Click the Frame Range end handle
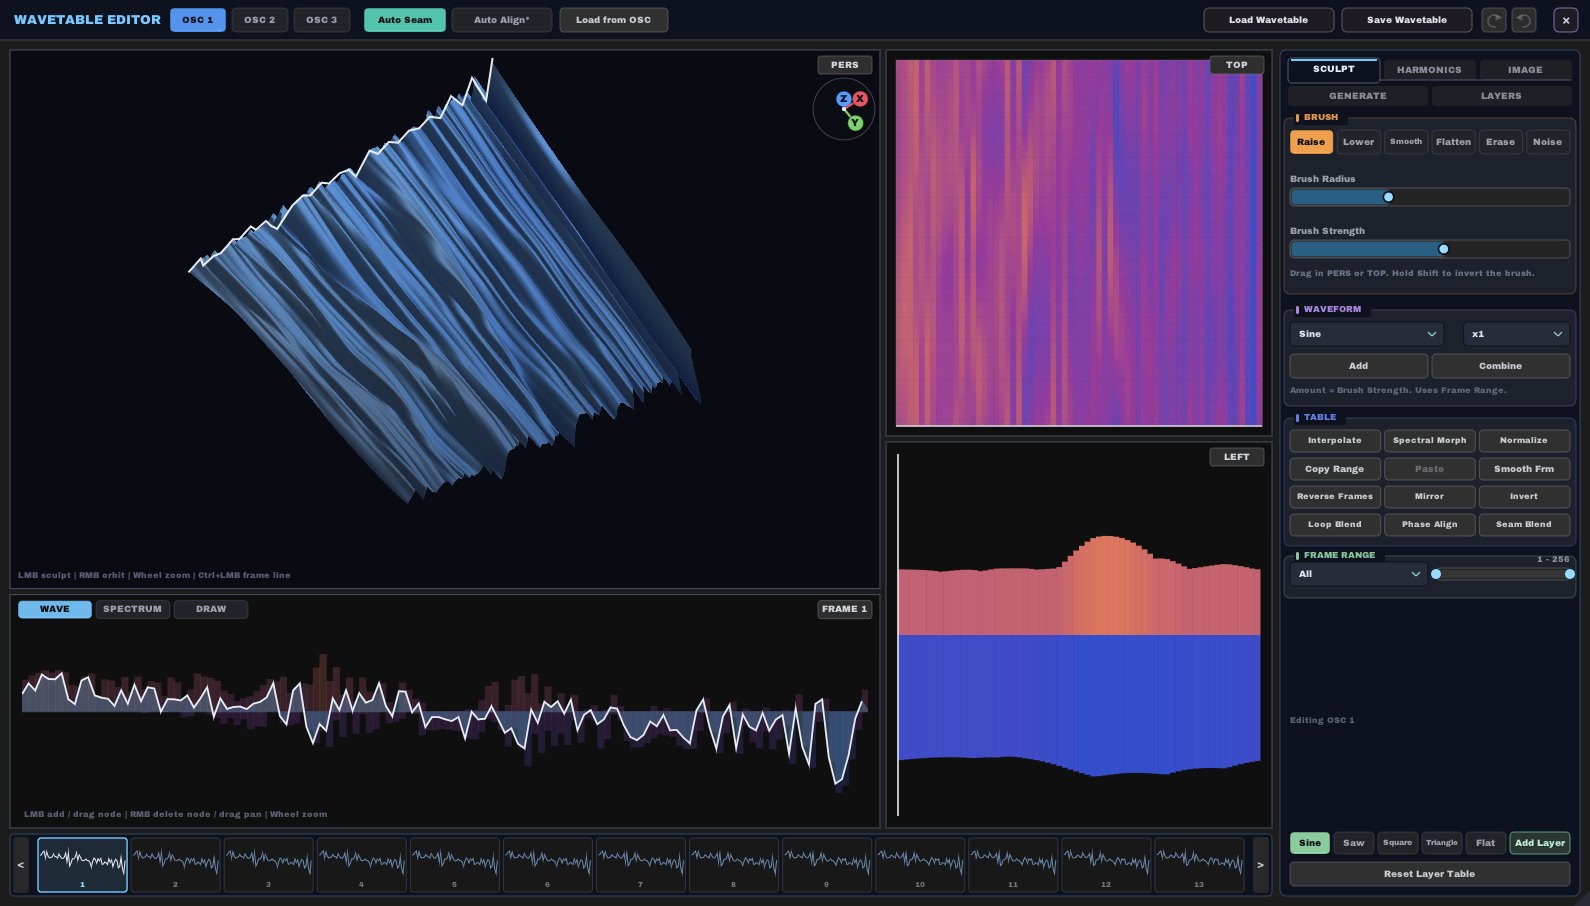Image resolution: width=1590 pixels, height=906 pixels. click(1570, 574)
